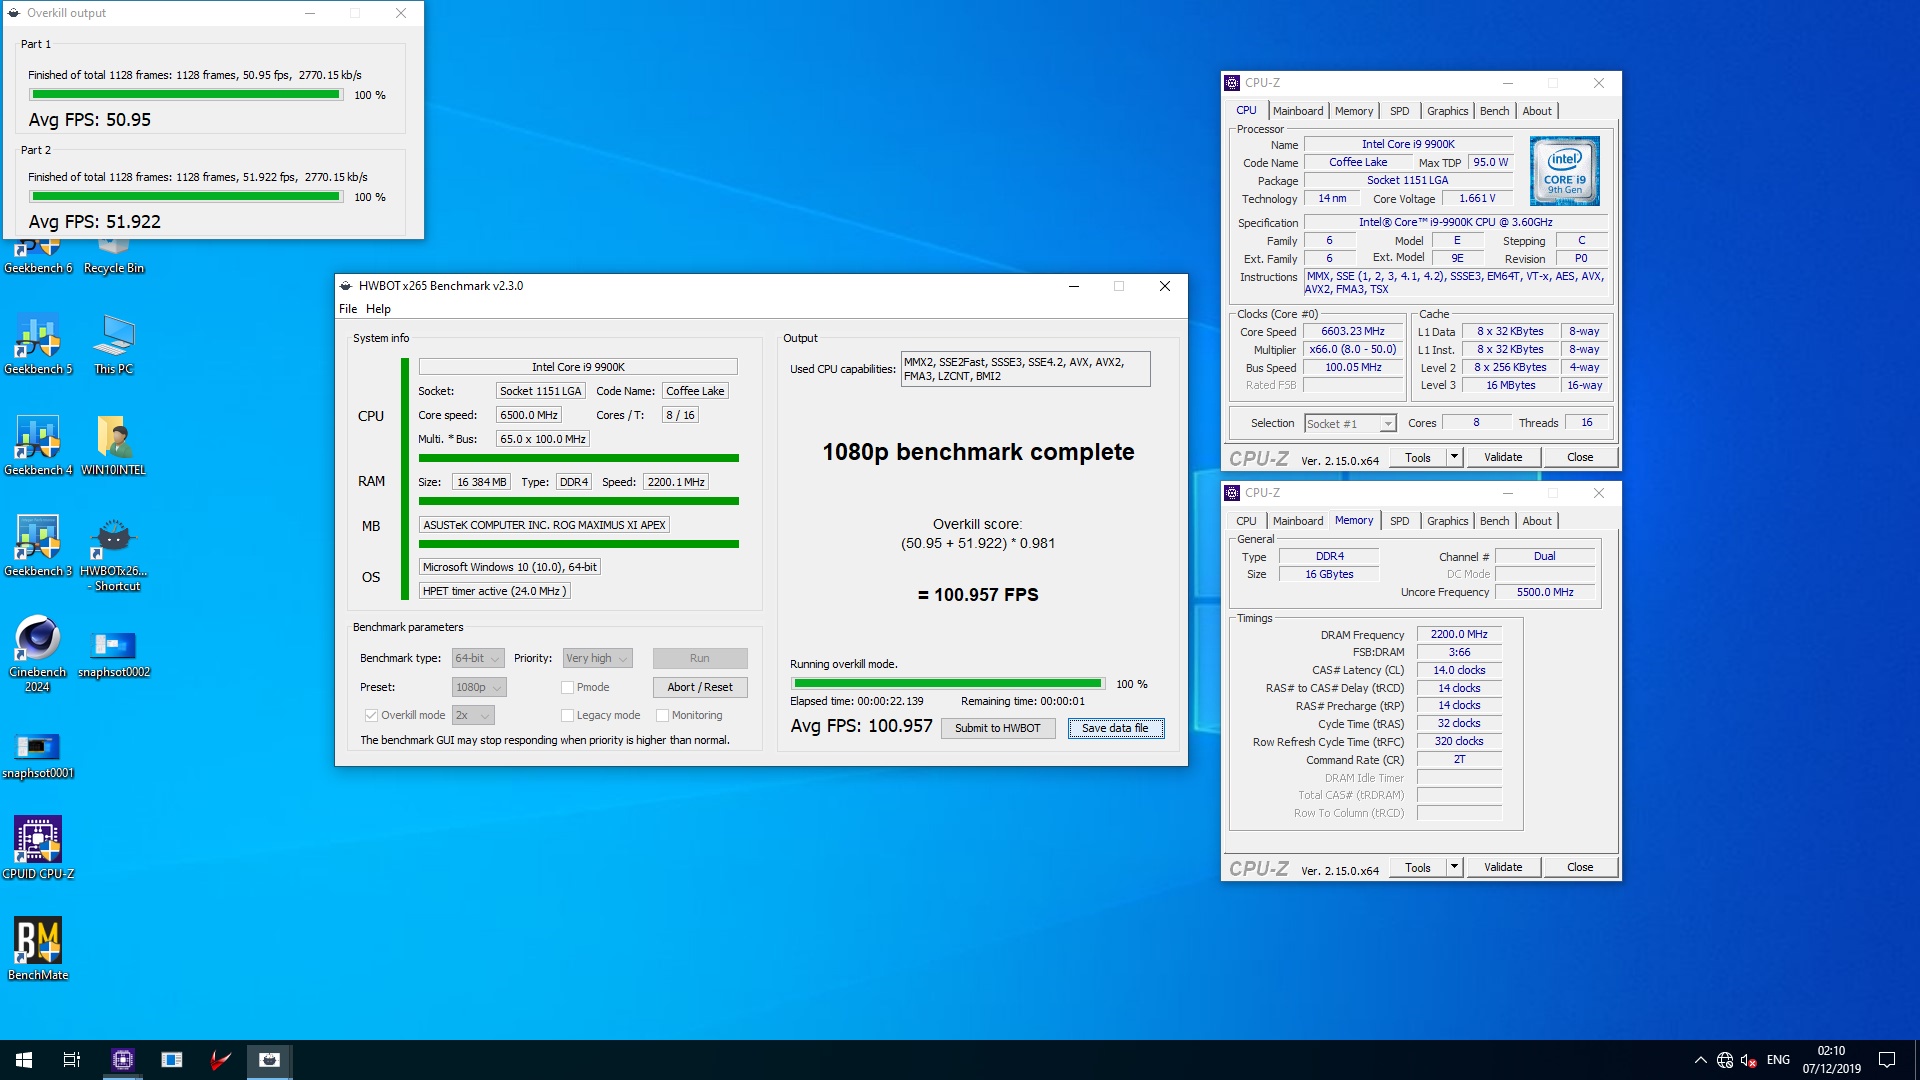Viewport: 1920px width, 1080px height.
Task: Open the notification center icon
Action: (1887, 1060)
